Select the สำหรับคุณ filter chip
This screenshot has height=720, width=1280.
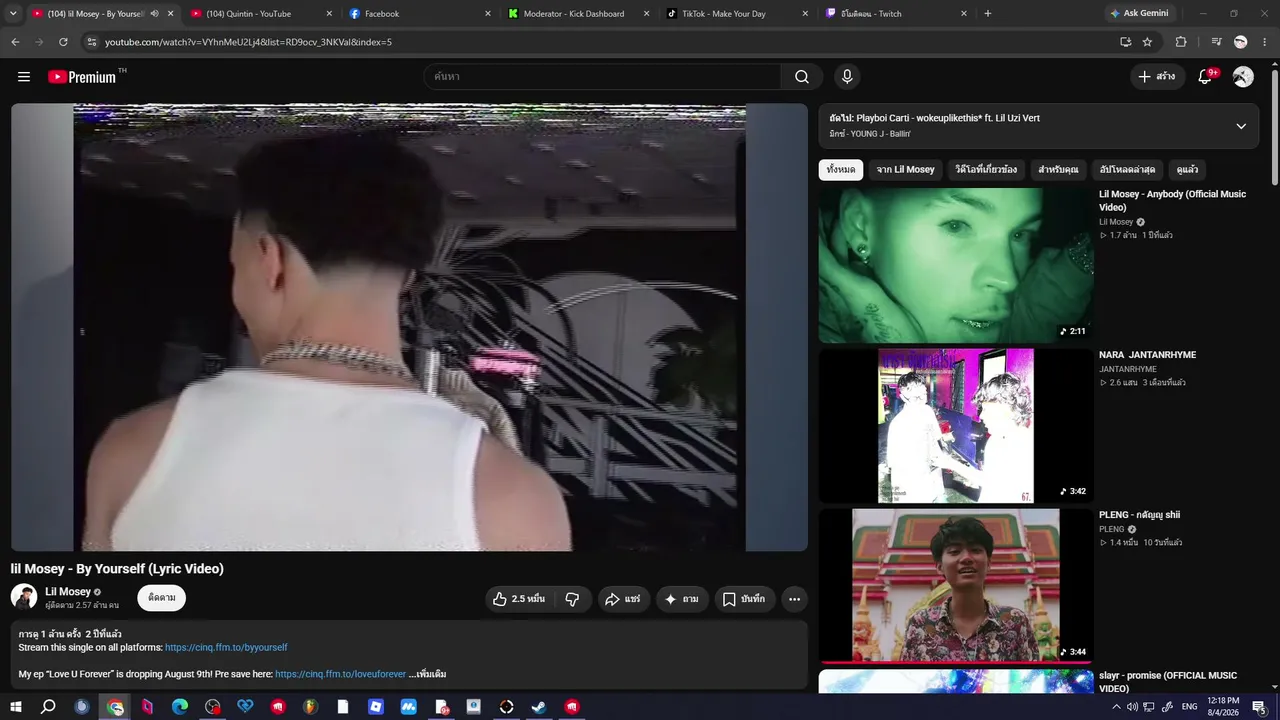coord(1058,170)
